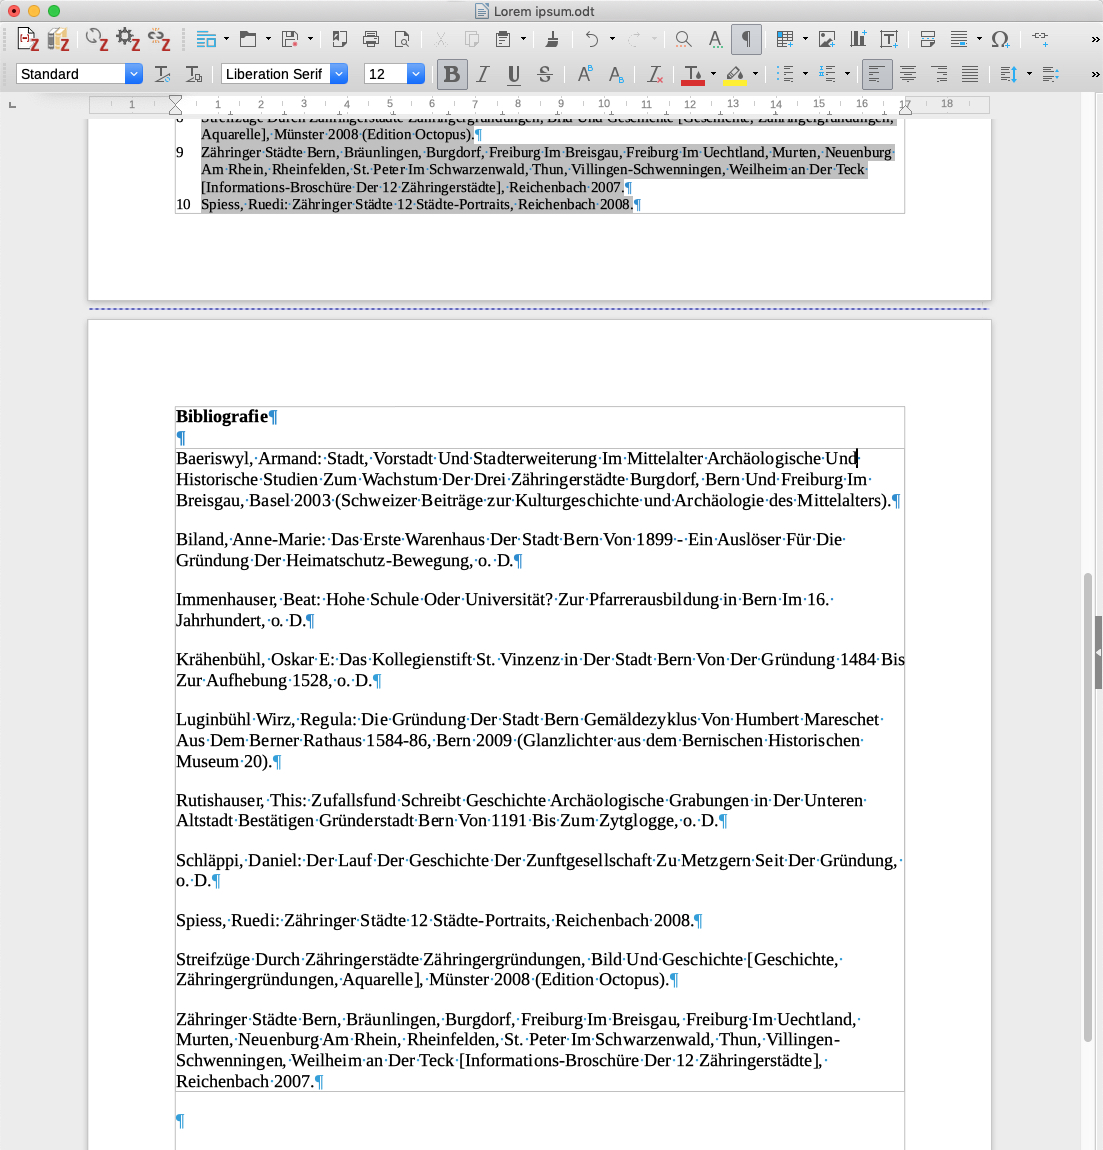
Task: Click the Zotero Add/Edit Citation icon
Action: (x=28, y=39)
